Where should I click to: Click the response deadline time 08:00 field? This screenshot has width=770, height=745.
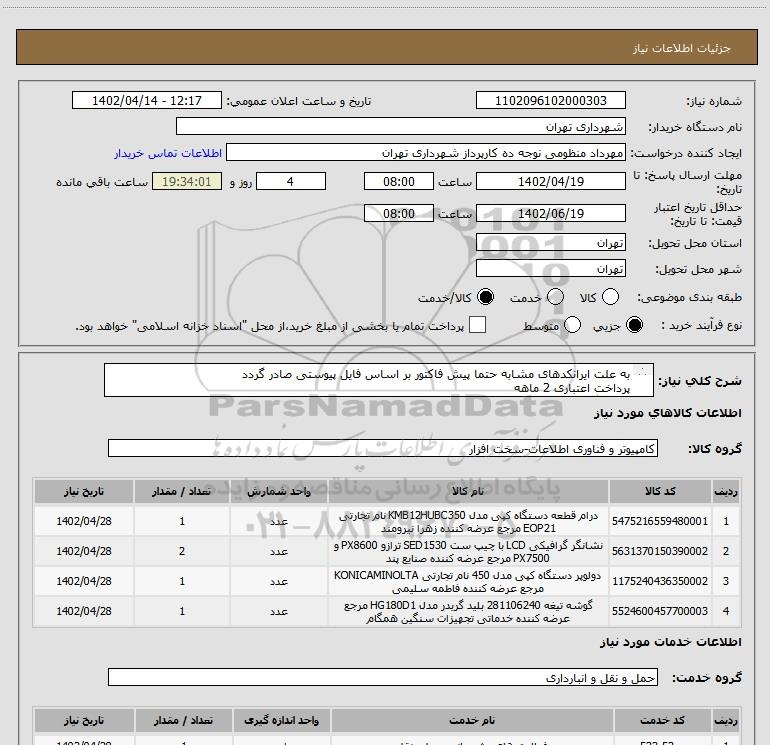[x=399, y=181]
